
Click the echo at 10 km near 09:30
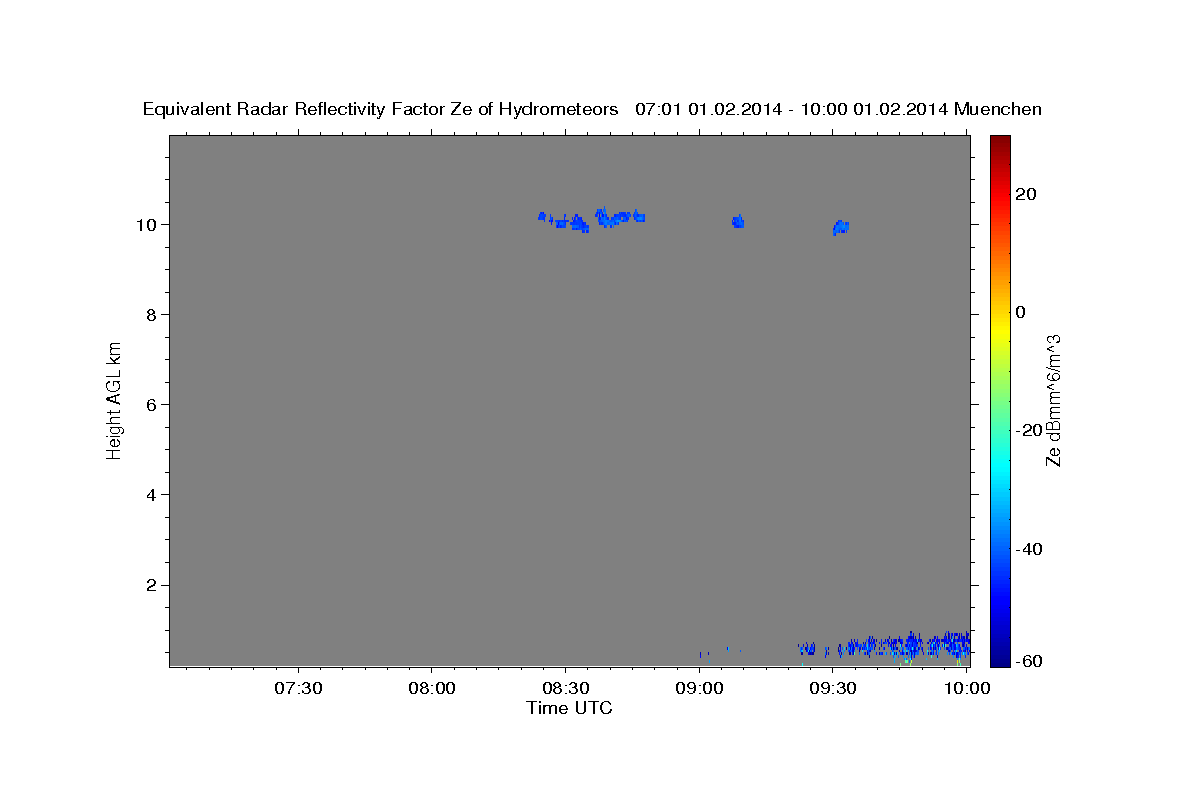[840, 228]
